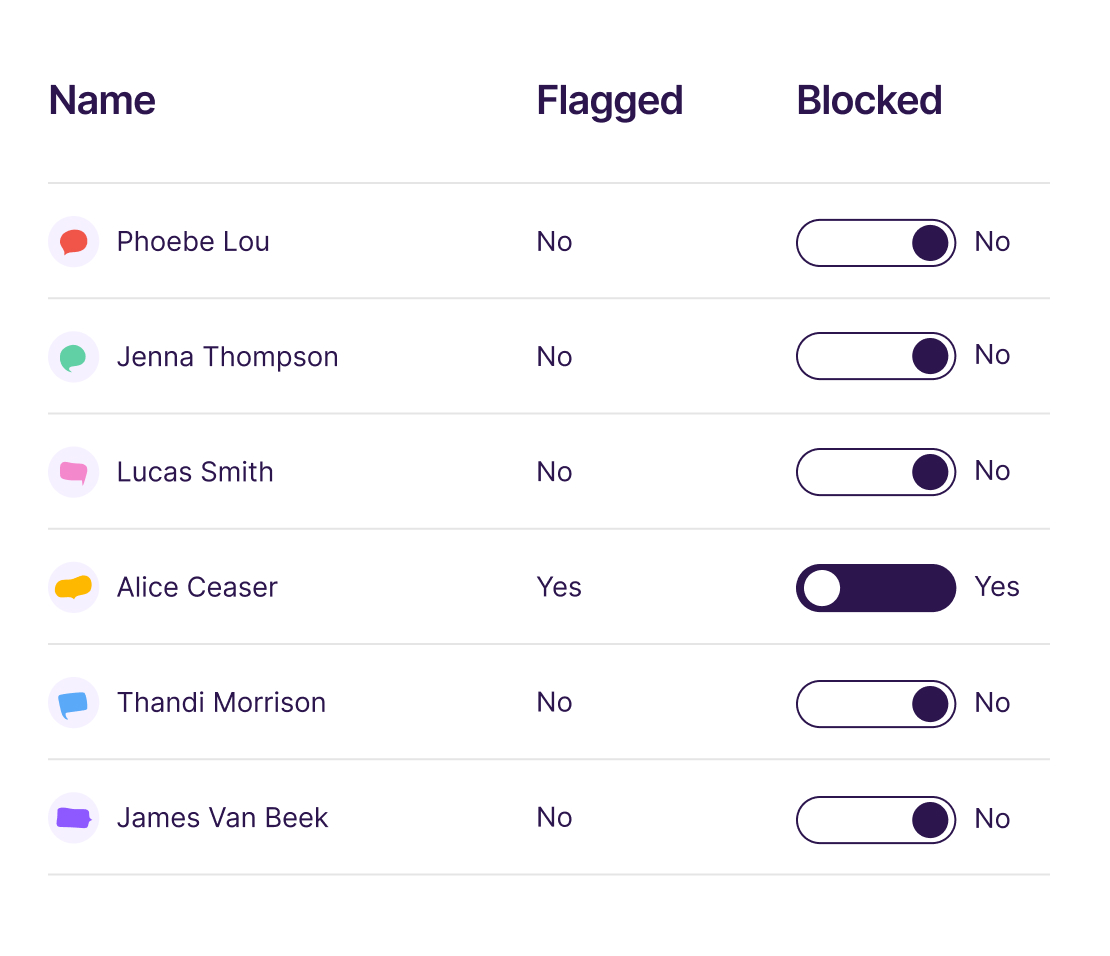Sort by the Name column header
Image resolution: width=1110 pixels, height=956 pixels.
(102, 100)
